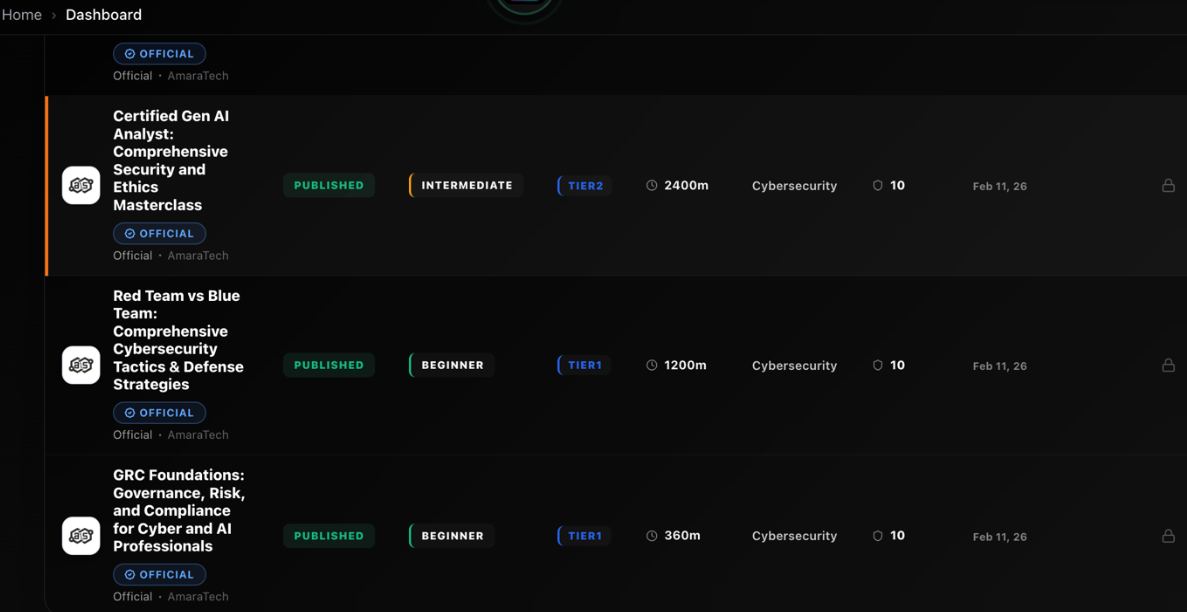Click the 1200m duration in Red Team row
This screenshot has width=1187, height=612.
pyautogui.click(x=685, y=365)
